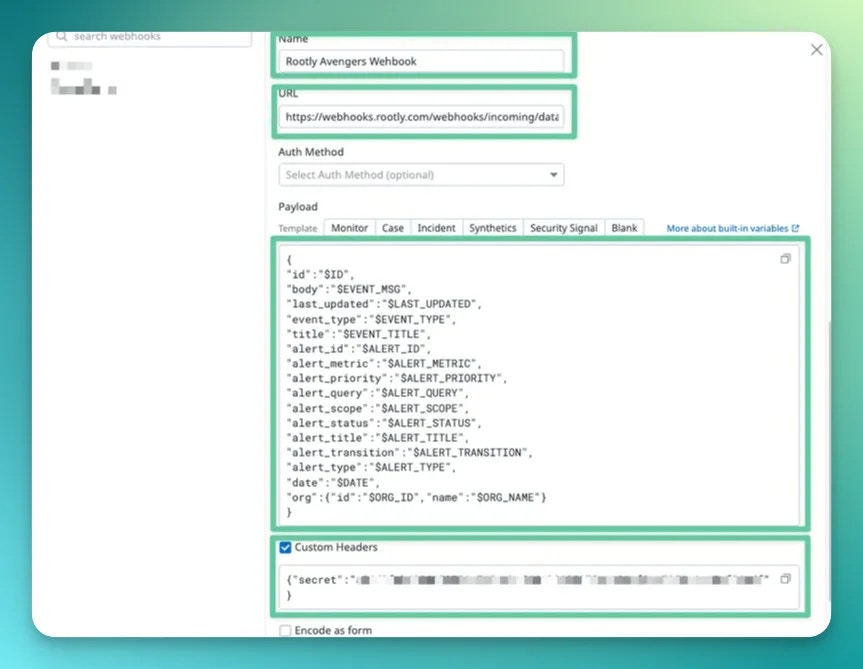The height and width of the screenshot is (669, 863).
Task: Click inside the payload JSON editor
Action: tap(539, 385)
